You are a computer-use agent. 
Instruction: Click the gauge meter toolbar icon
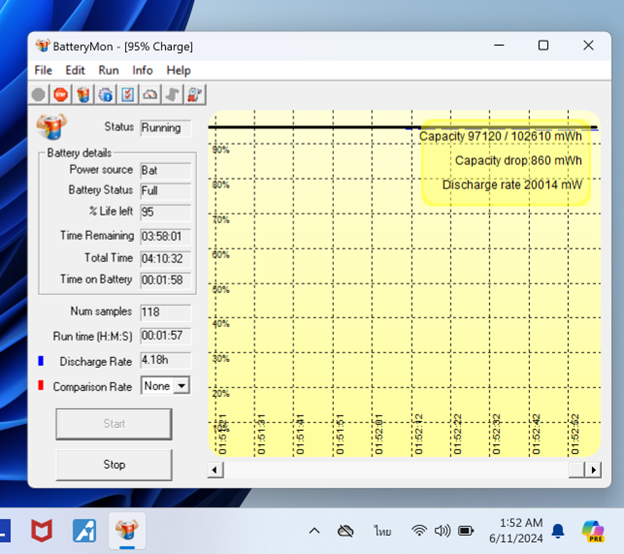150,95
